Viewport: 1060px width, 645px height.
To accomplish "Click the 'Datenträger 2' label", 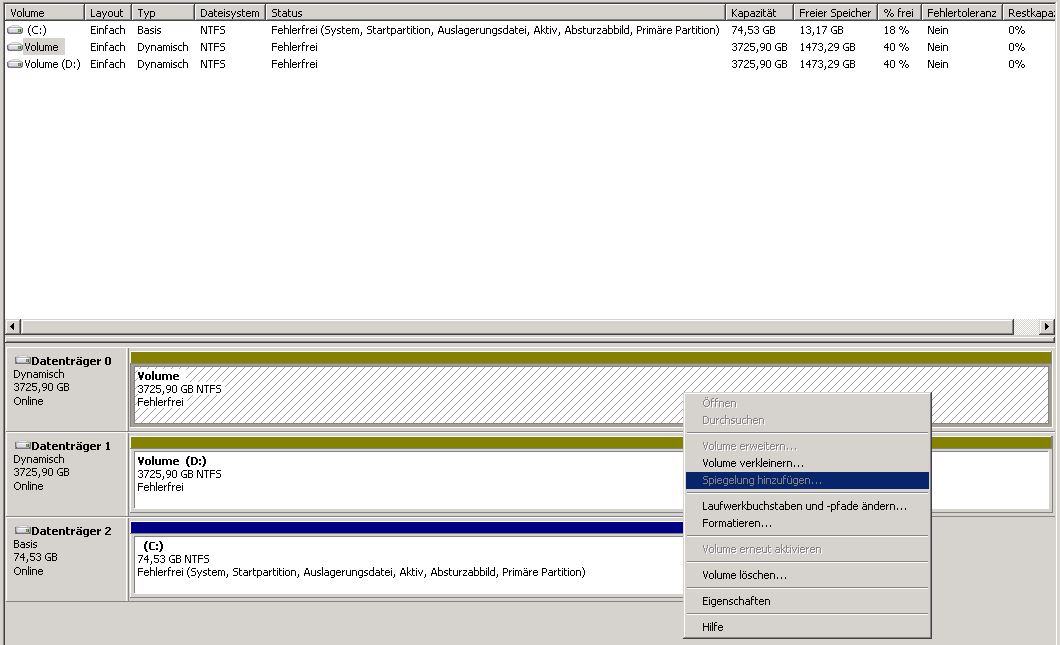I will pos(71,531).
